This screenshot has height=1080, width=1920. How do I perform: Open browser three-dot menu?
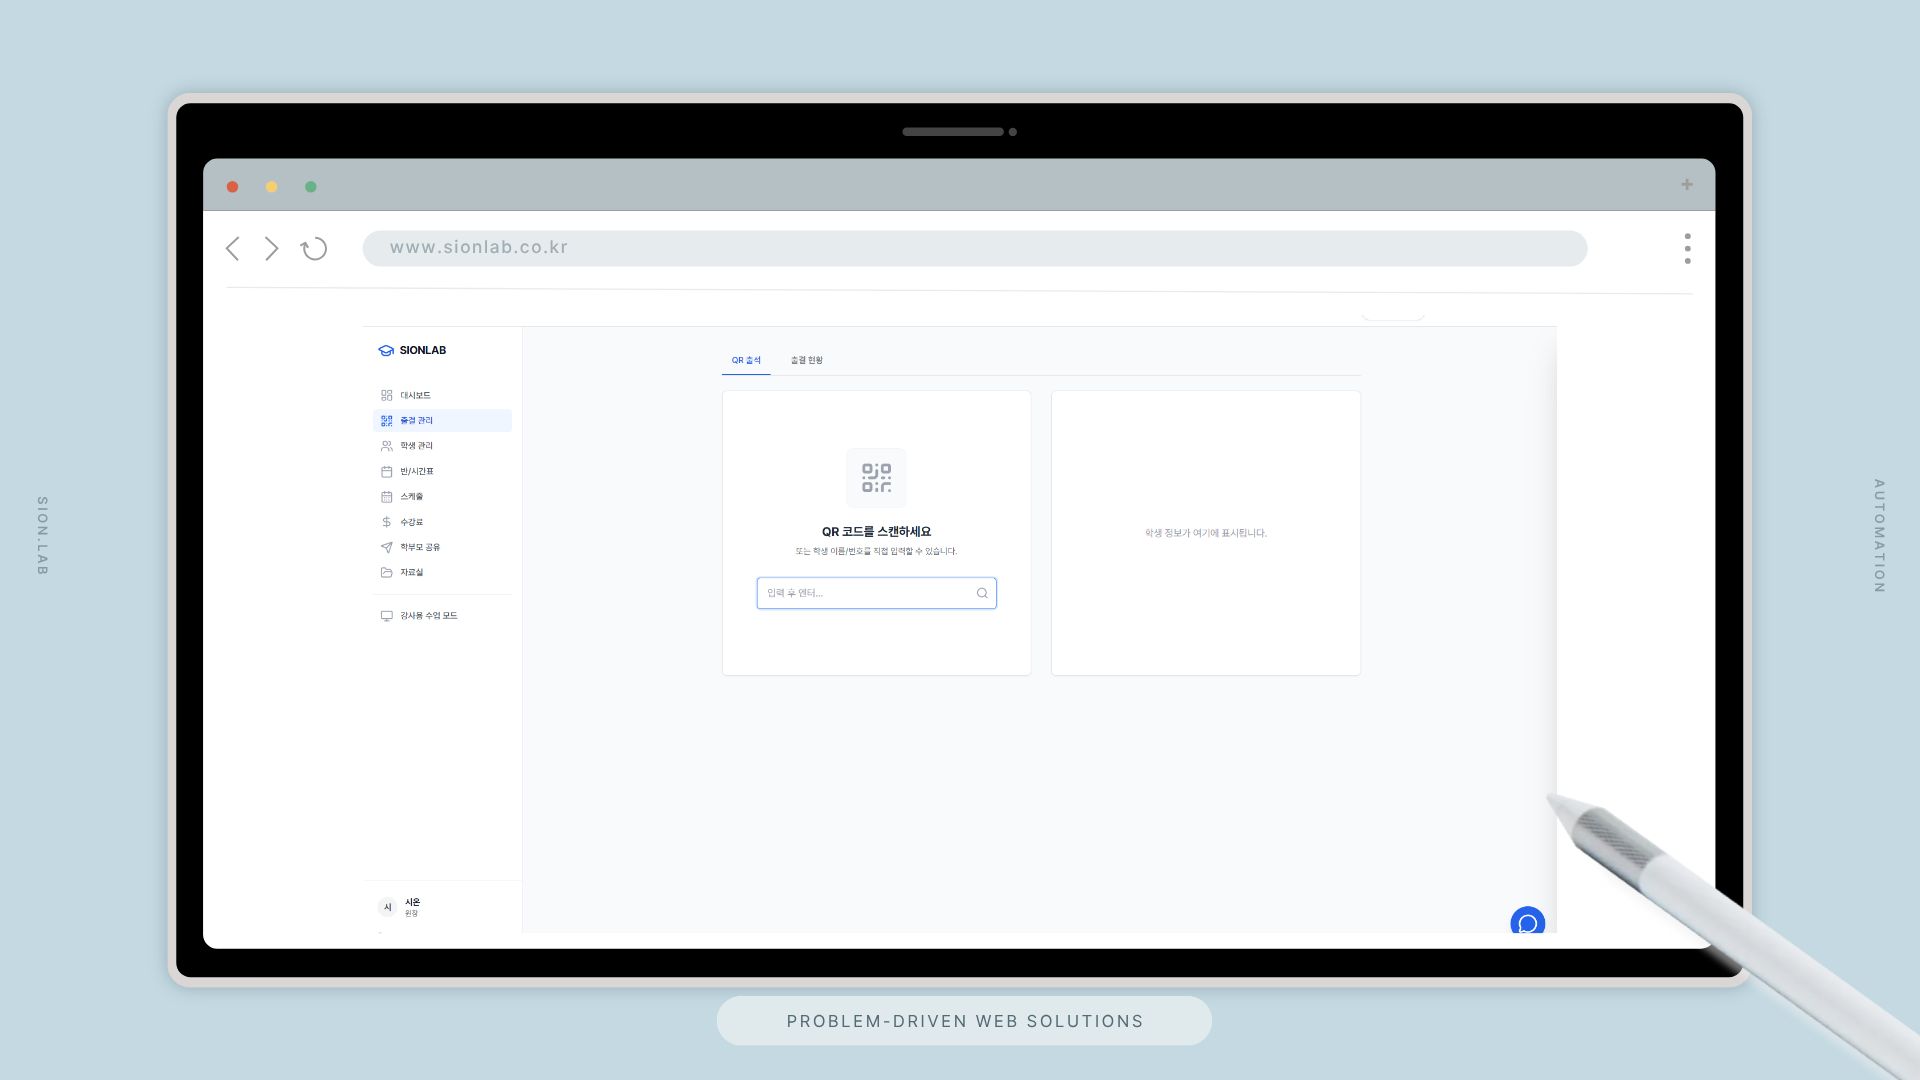pyautogui.click(x=1687, y=249)
